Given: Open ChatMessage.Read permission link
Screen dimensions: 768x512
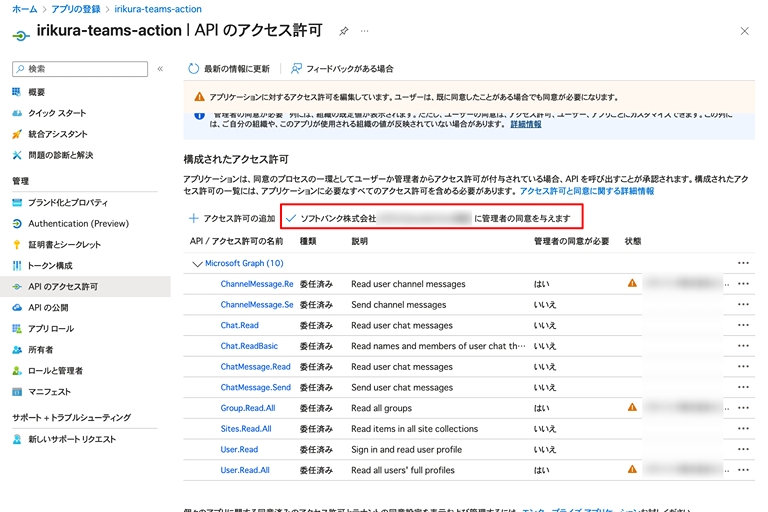Looking at the screenshot, I should (255, 366).
